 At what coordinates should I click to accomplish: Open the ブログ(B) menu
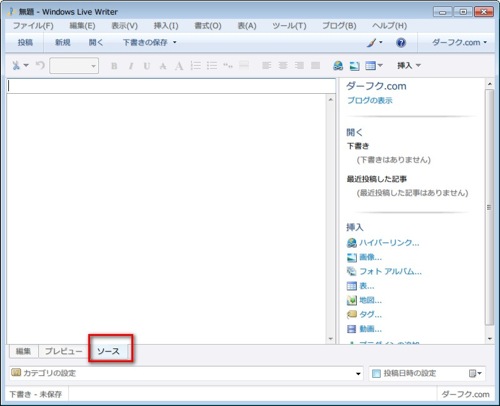[339, 26]
